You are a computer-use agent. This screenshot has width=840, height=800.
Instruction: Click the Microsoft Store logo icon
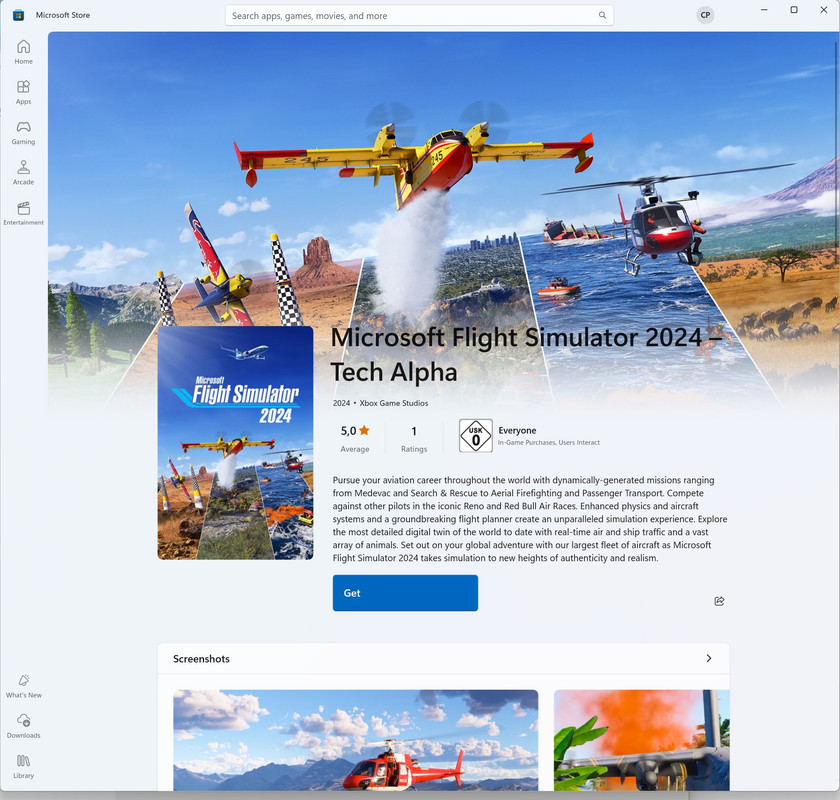(18, 15)
